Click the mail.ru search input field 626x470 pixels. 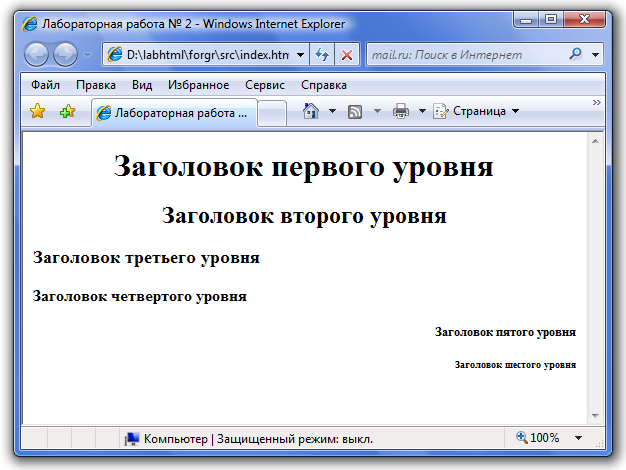[467, 54]
